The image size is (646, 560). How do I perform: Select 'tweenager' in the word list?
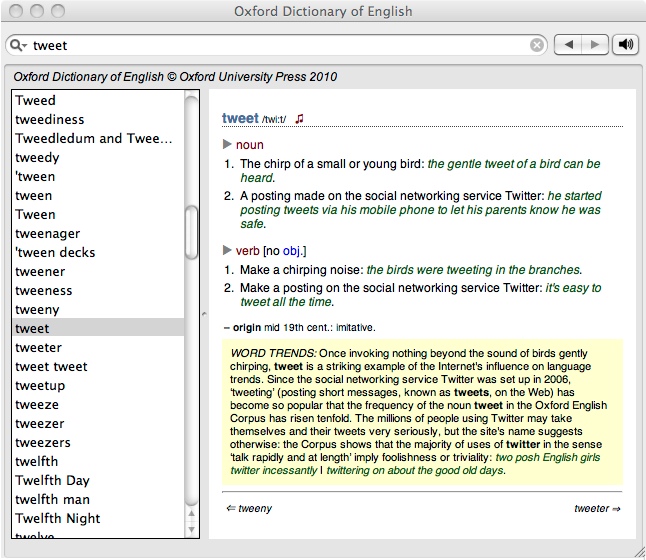coord(47,234)
